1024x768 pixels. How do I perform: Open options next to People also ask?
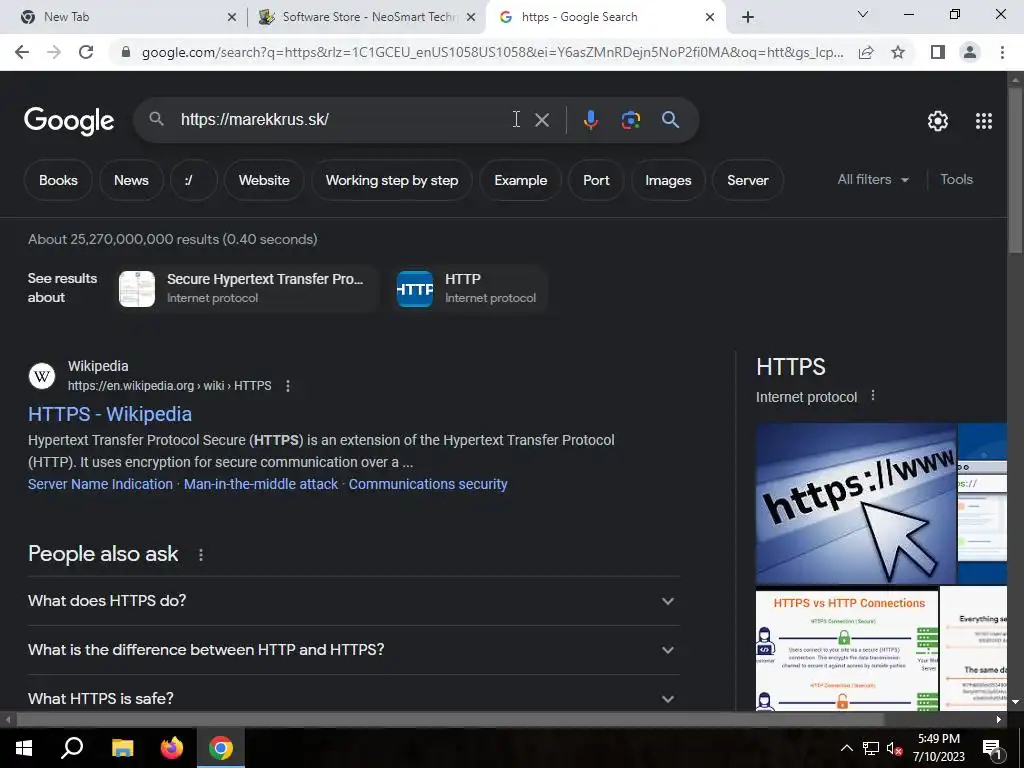201,554
